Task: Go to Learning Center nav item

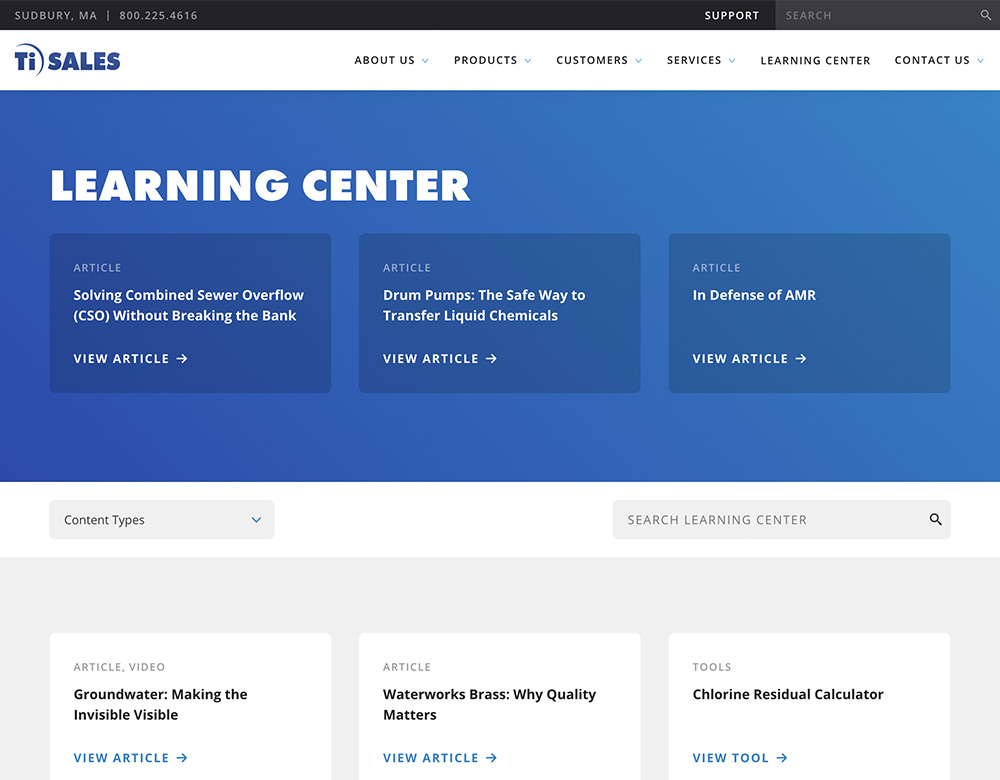Action: click(815, 60)
